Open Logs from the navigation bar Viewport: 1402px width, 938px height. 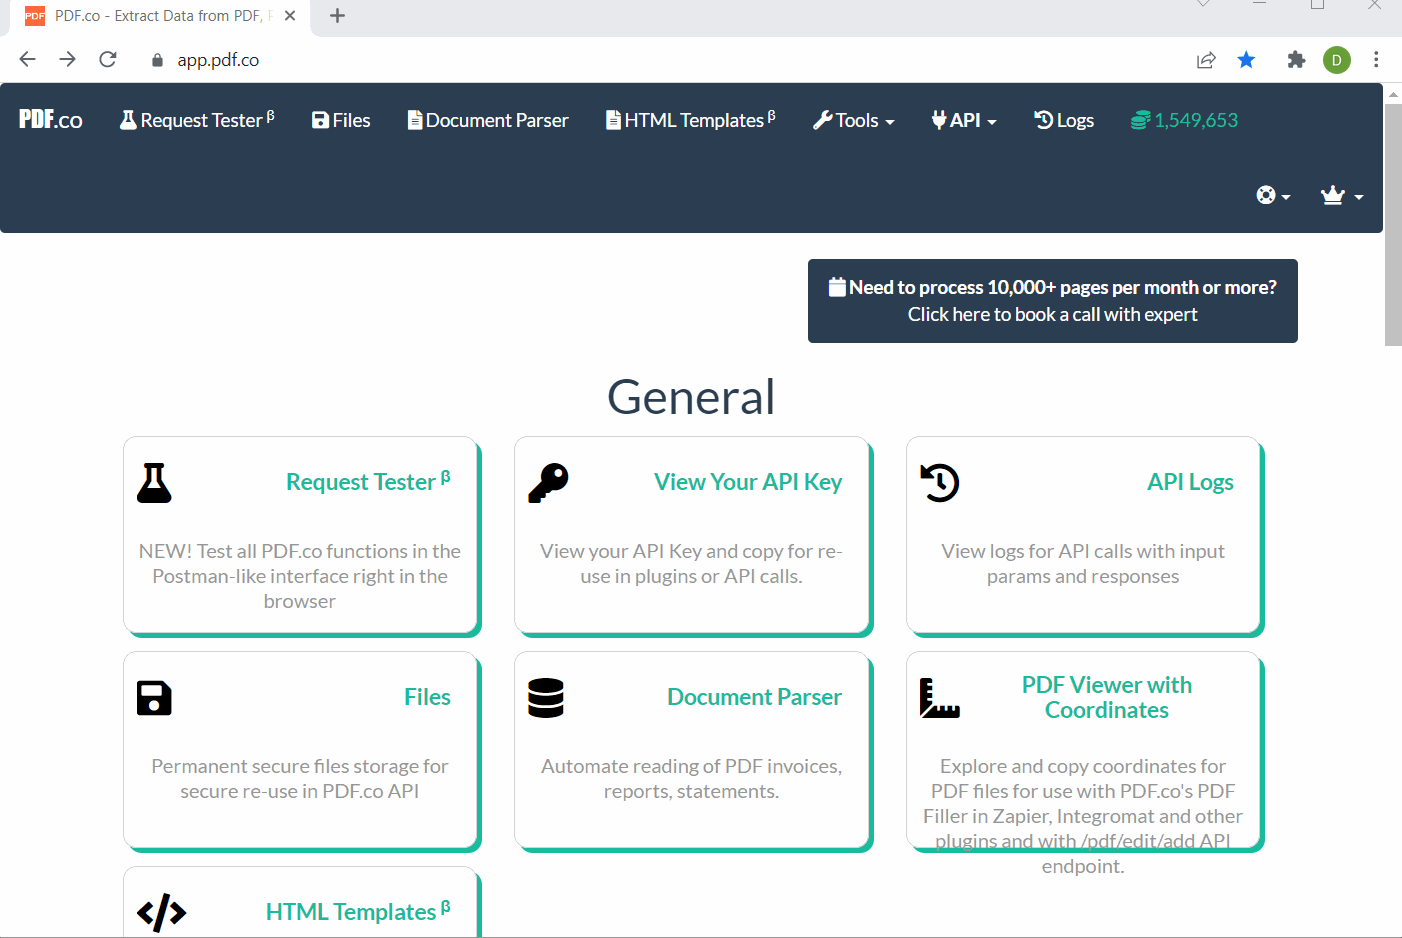coord(1064,120)
